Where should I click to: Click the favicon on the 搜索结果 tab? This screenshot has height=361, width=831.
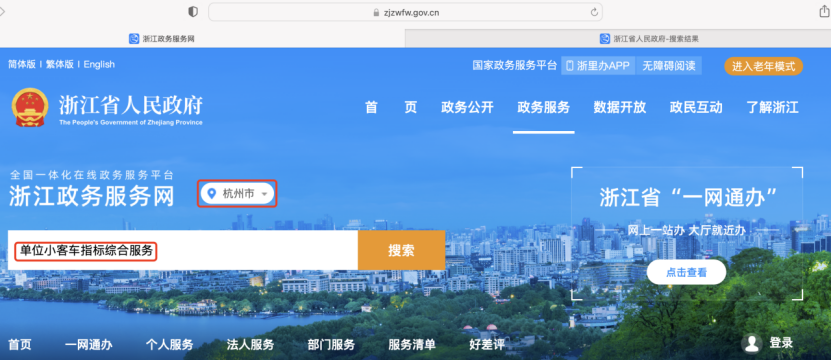pyautogui.click(x=605, y=39)
